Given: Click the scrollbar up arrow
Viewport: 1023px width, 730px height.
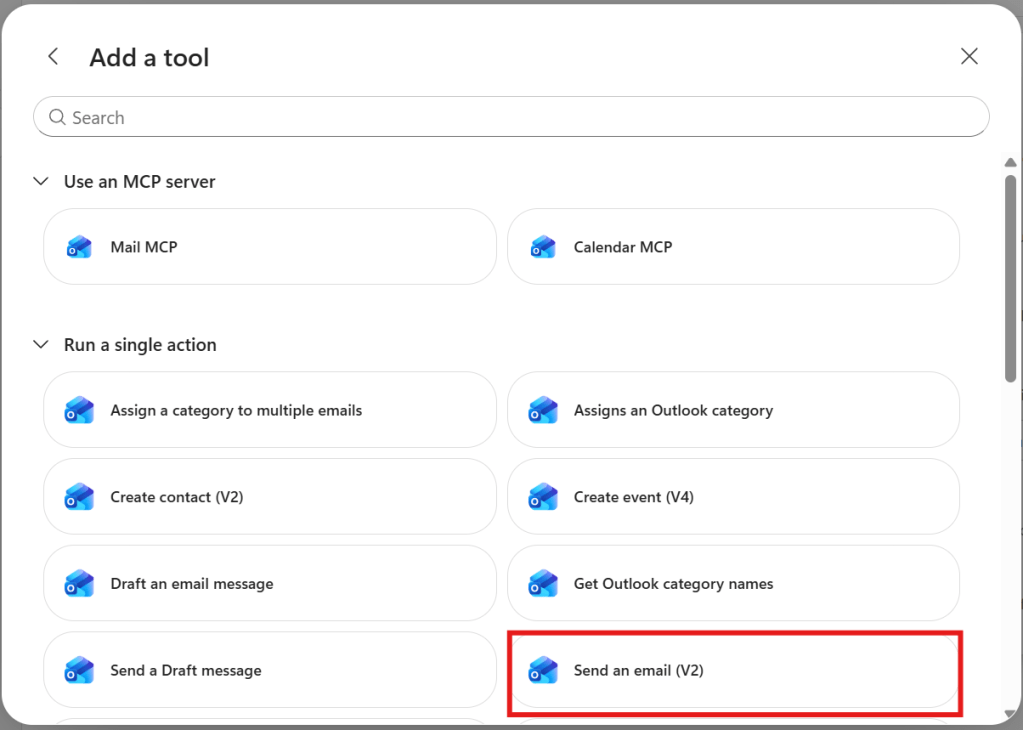Looking at the screenshot, I should coord(1010,162).
